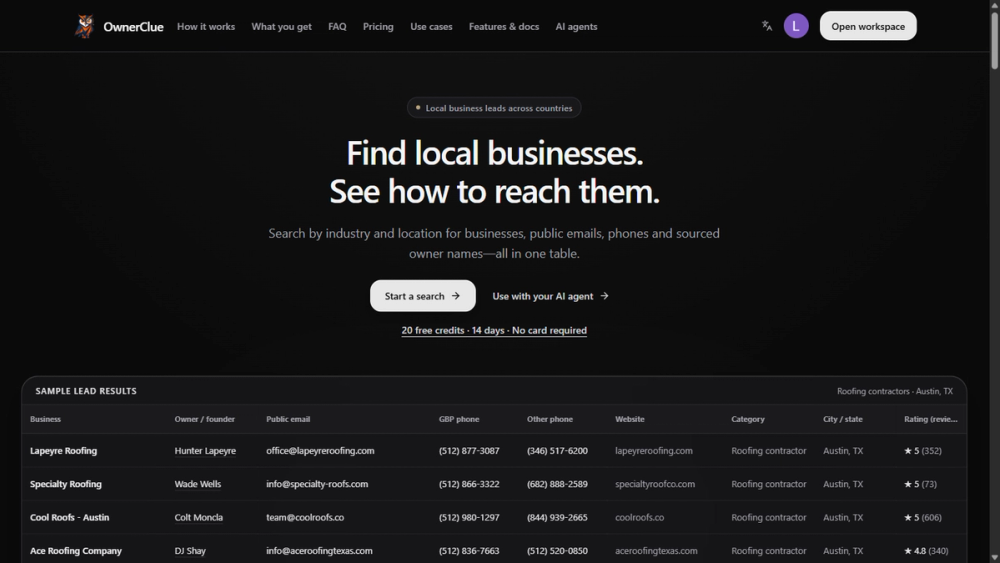Follow Use with your AI agent link
The width and height of the screenshot is (1000, 563).
click(x=550, y=296)
